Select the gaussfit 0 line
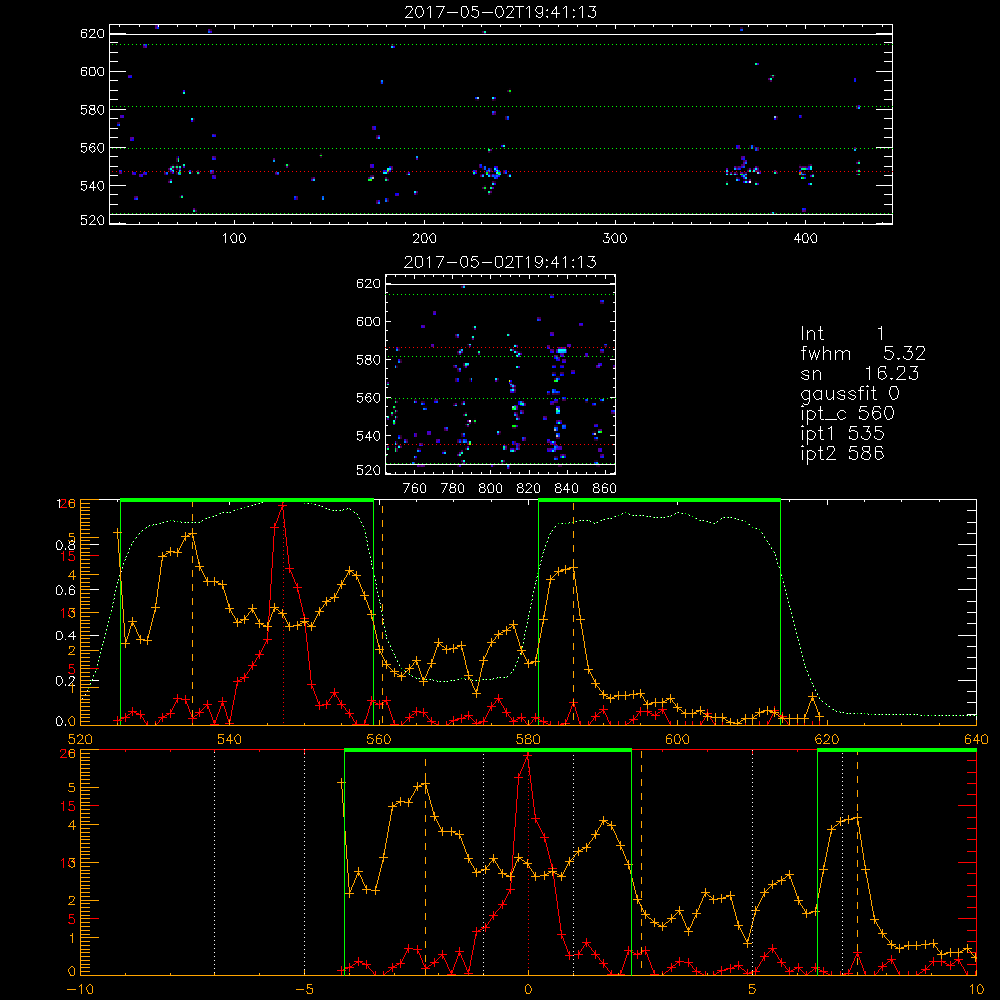Screen dimensions: 1000x1000 point(849,394)
